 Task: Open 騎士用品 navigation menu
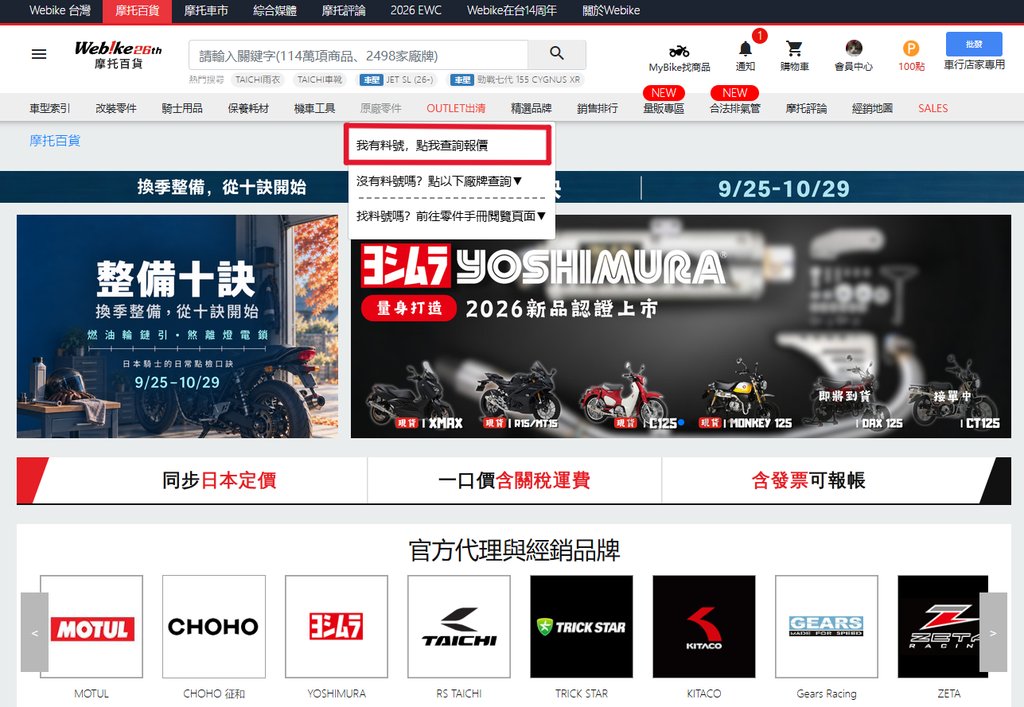pos(182,108)
